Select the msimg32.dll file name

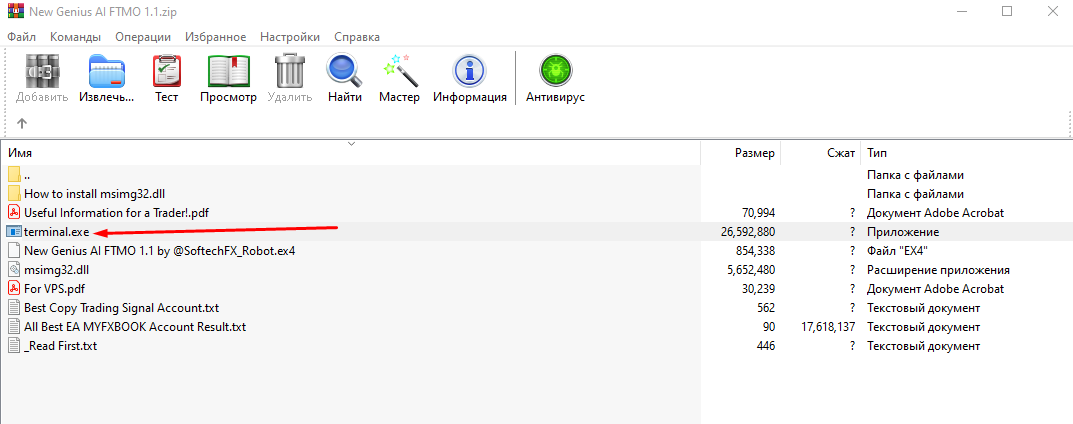coord(56,270)
